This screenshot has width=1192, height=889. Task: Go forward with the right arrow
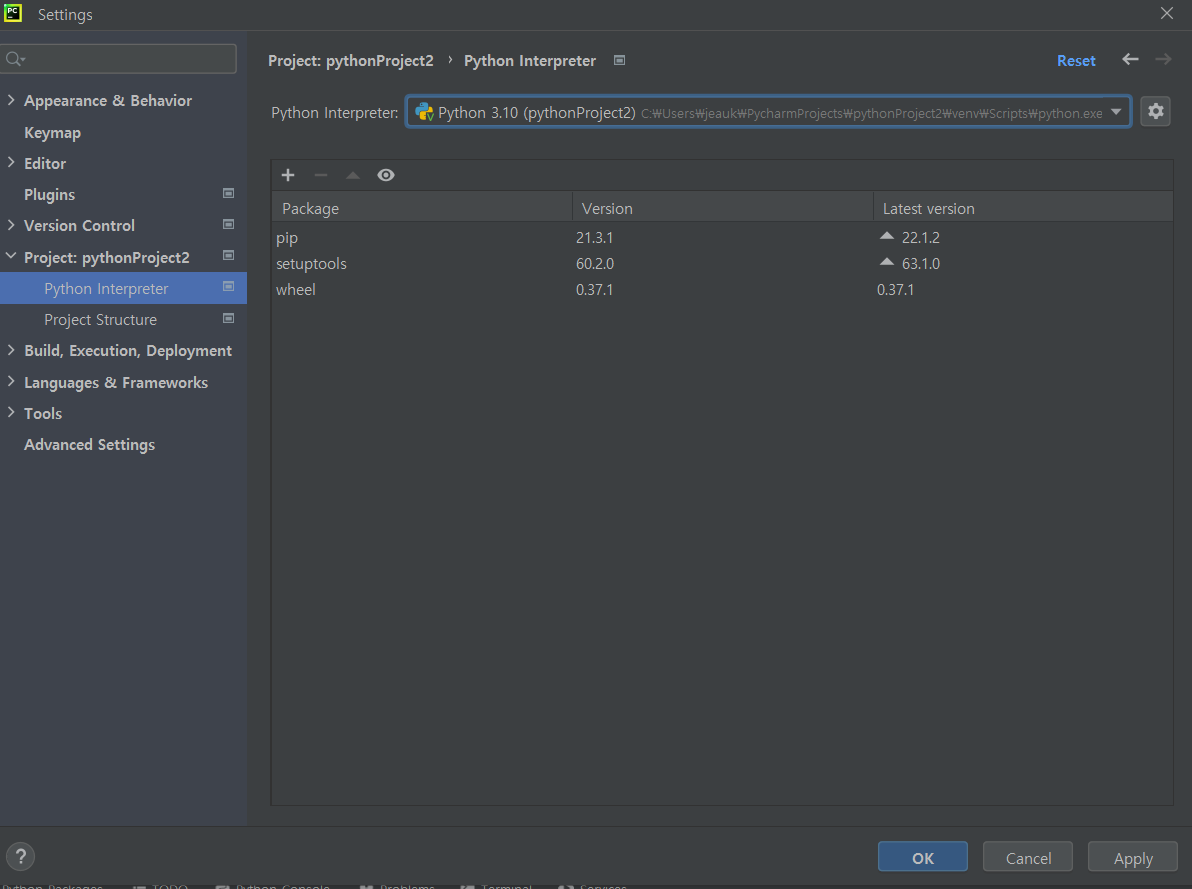pos(1163,59)
